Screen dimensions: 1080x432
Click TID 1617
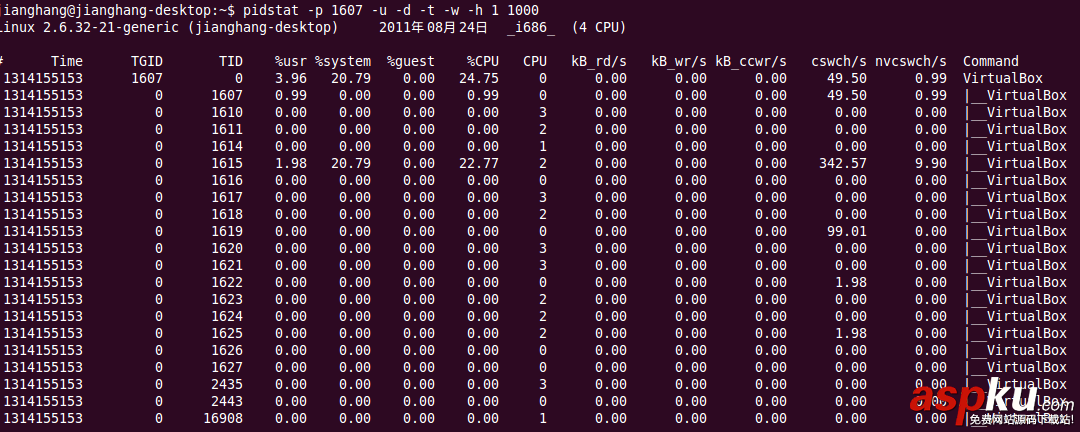click(x=227, y=197)
